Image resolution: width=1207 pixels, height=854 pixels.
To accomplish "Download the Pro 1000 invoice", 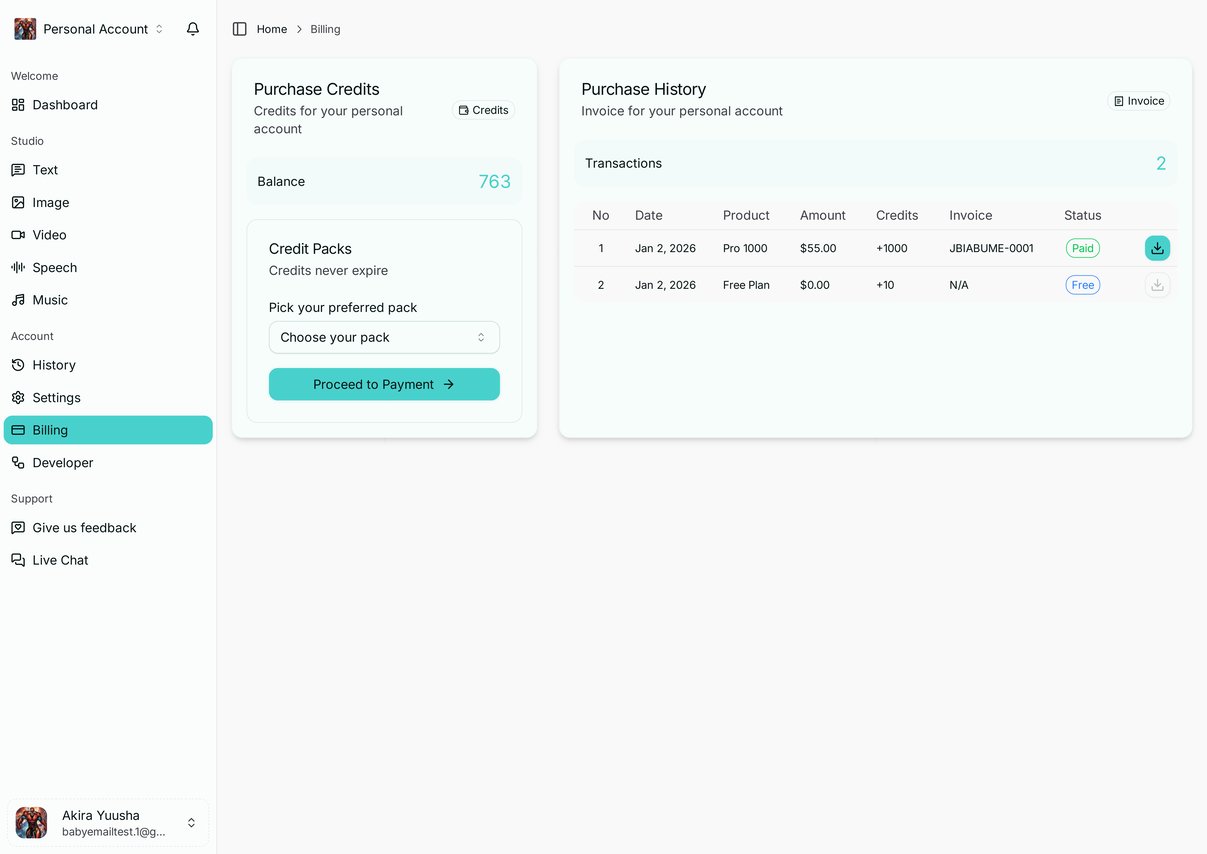I will point(1157,248).
